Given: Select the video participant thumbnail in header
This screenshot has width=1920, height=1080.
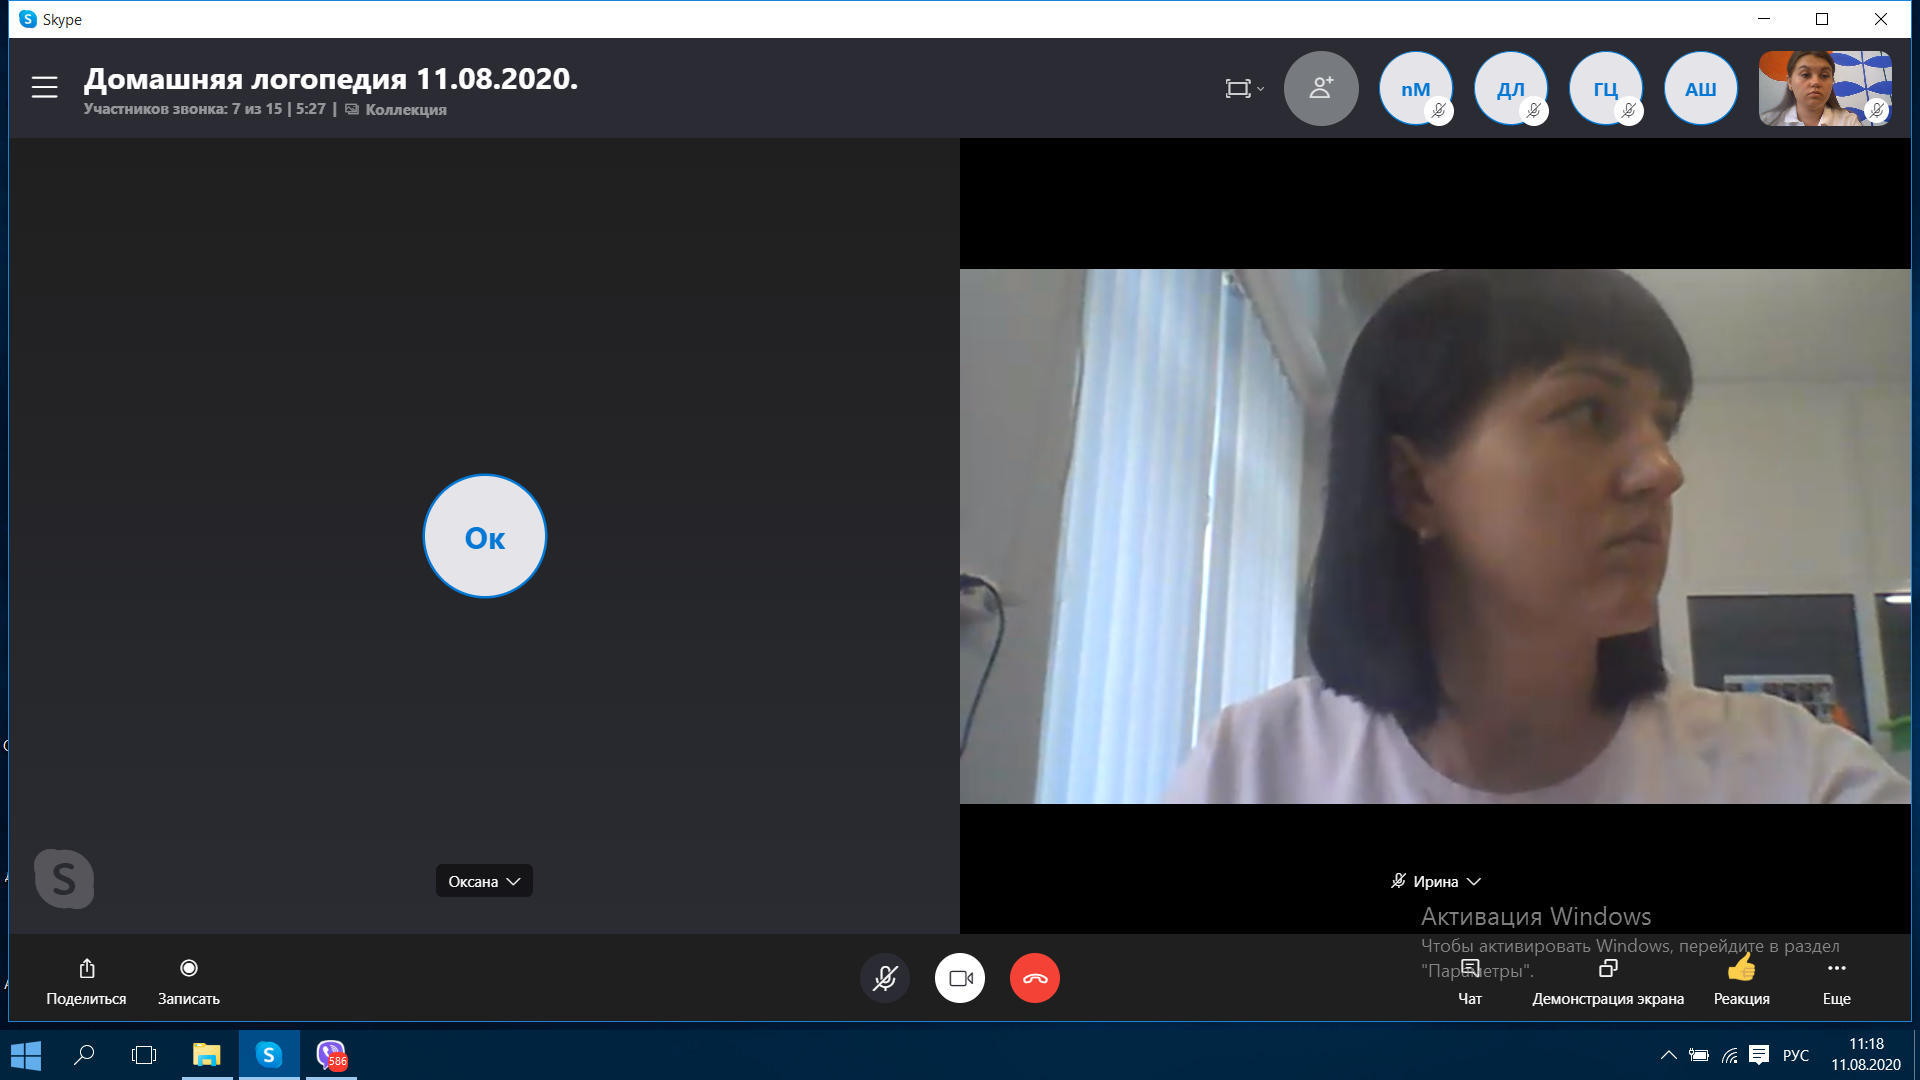Looking at the screenshot, I should [x=1825, y=89].
